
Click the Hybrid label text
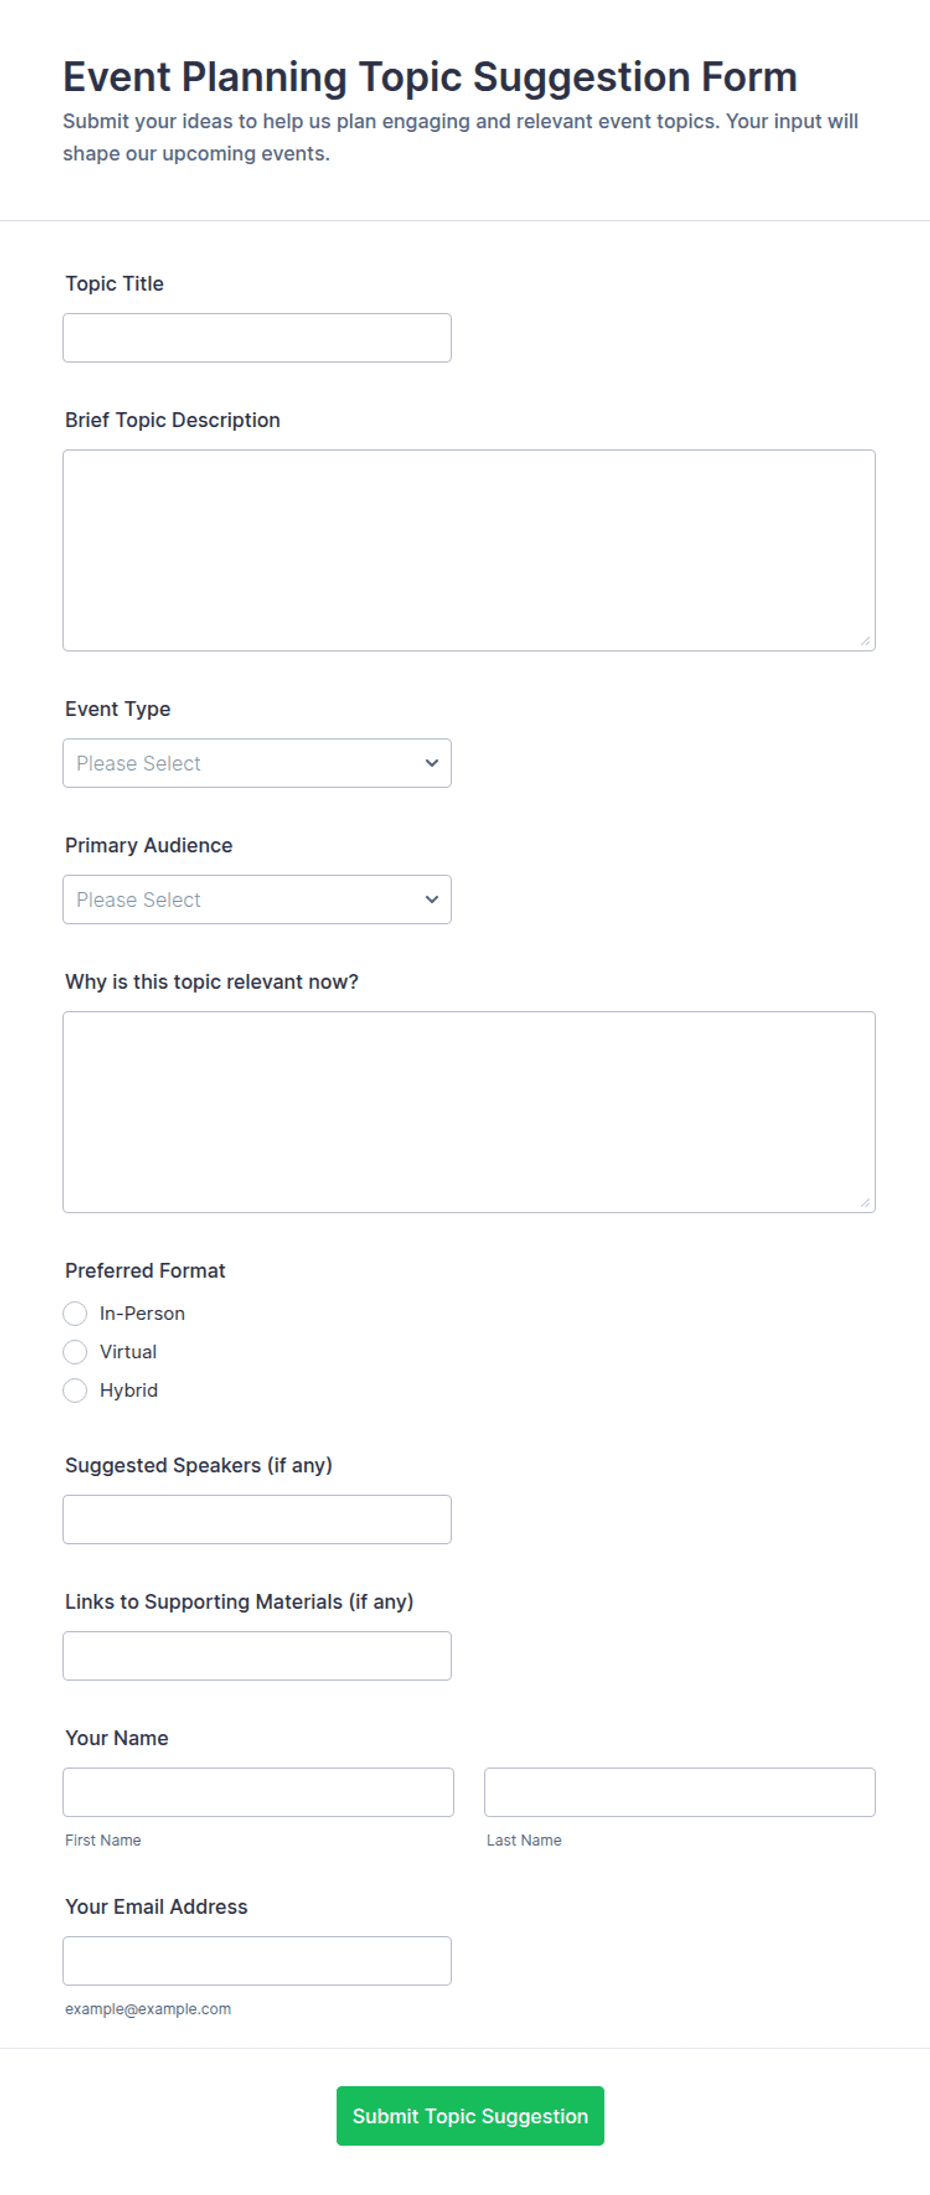click(129, 1390)
